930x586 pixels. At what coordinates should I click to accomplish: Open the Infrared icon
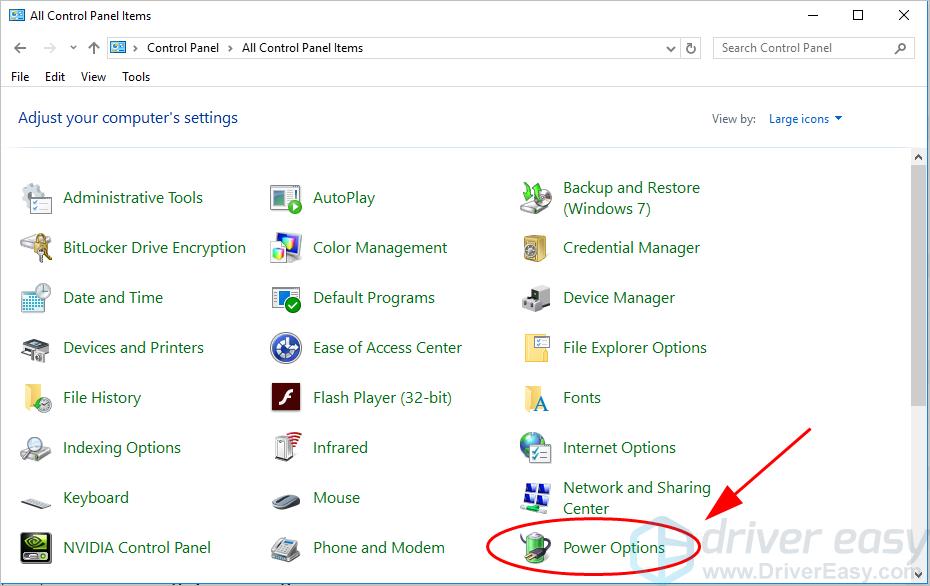pos(286,448)
